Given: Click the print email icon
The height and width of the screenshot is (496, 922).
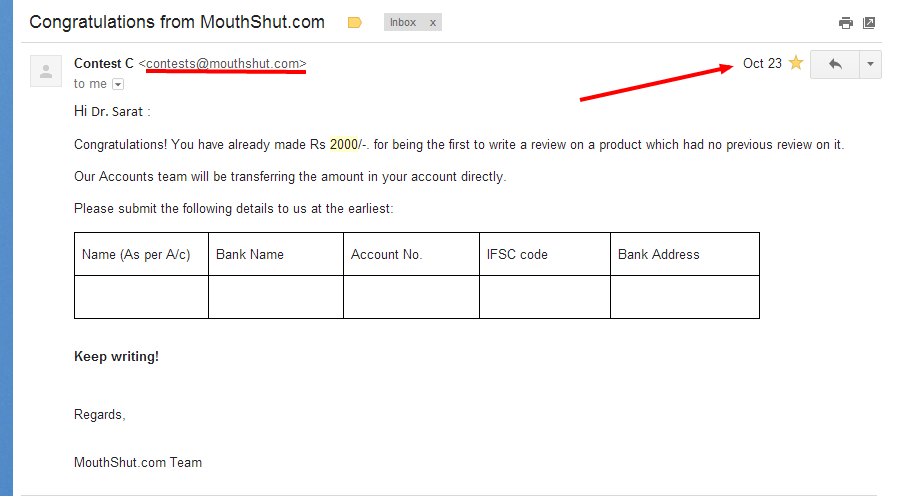Looking at the screenshot, I should pos(846,23).
